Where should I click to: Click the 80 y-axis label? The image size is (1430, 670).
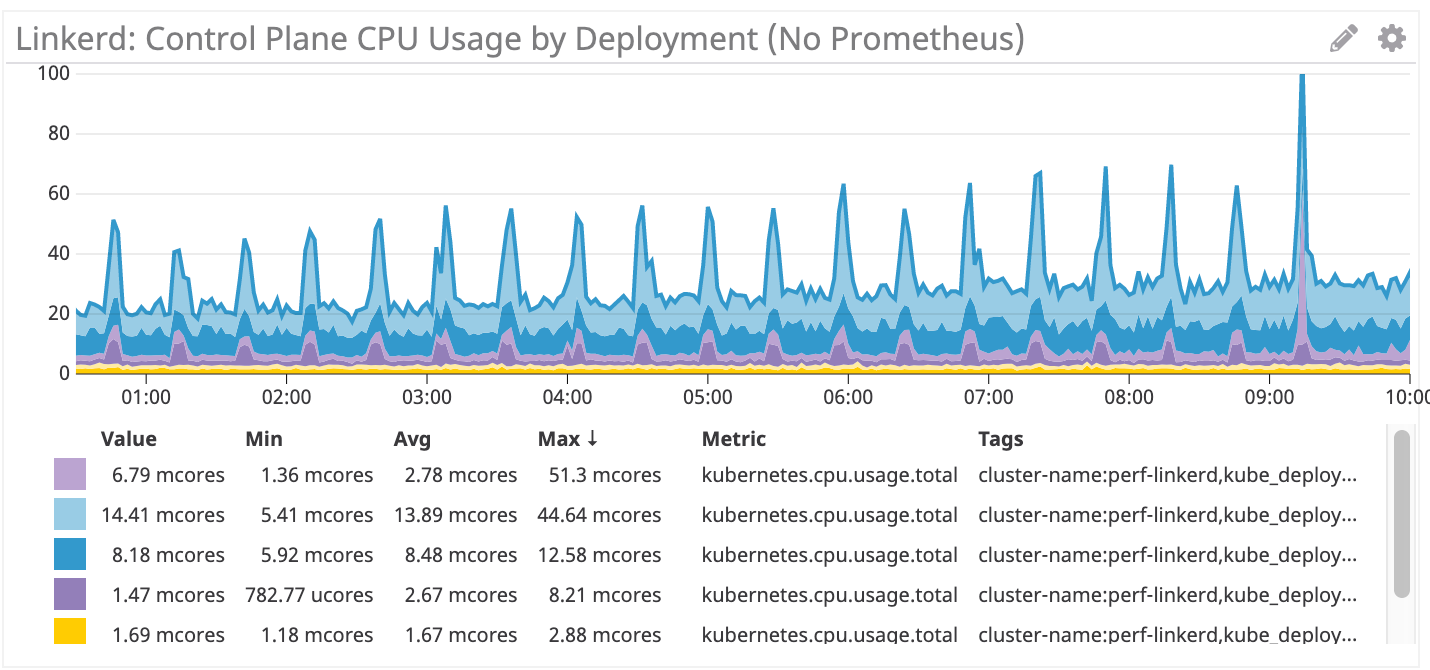pyautogui.click(x=58, y=133)
